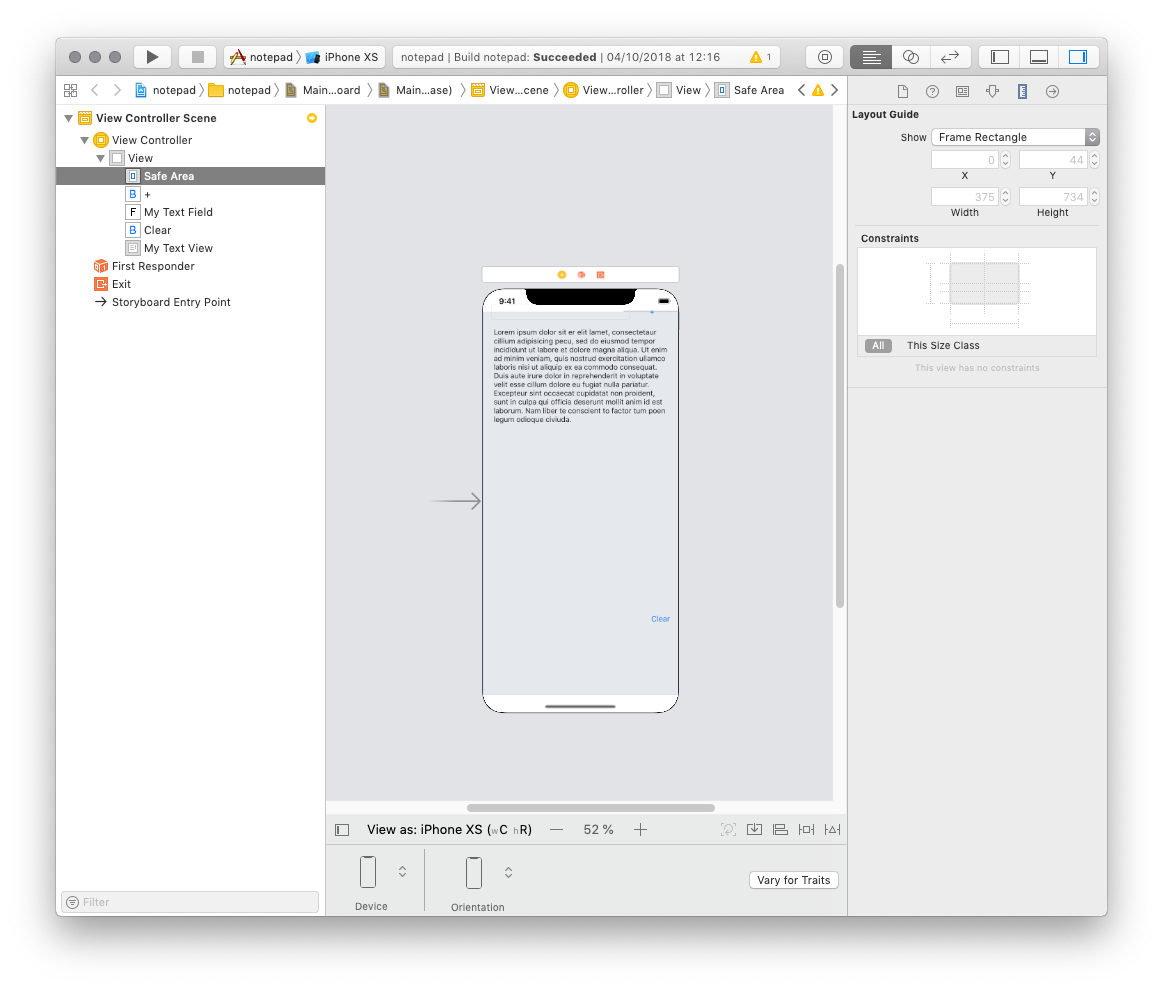Screen dimensions: 1163x990
Task: Open the Quick Help inspector
Action: [932, 91]
